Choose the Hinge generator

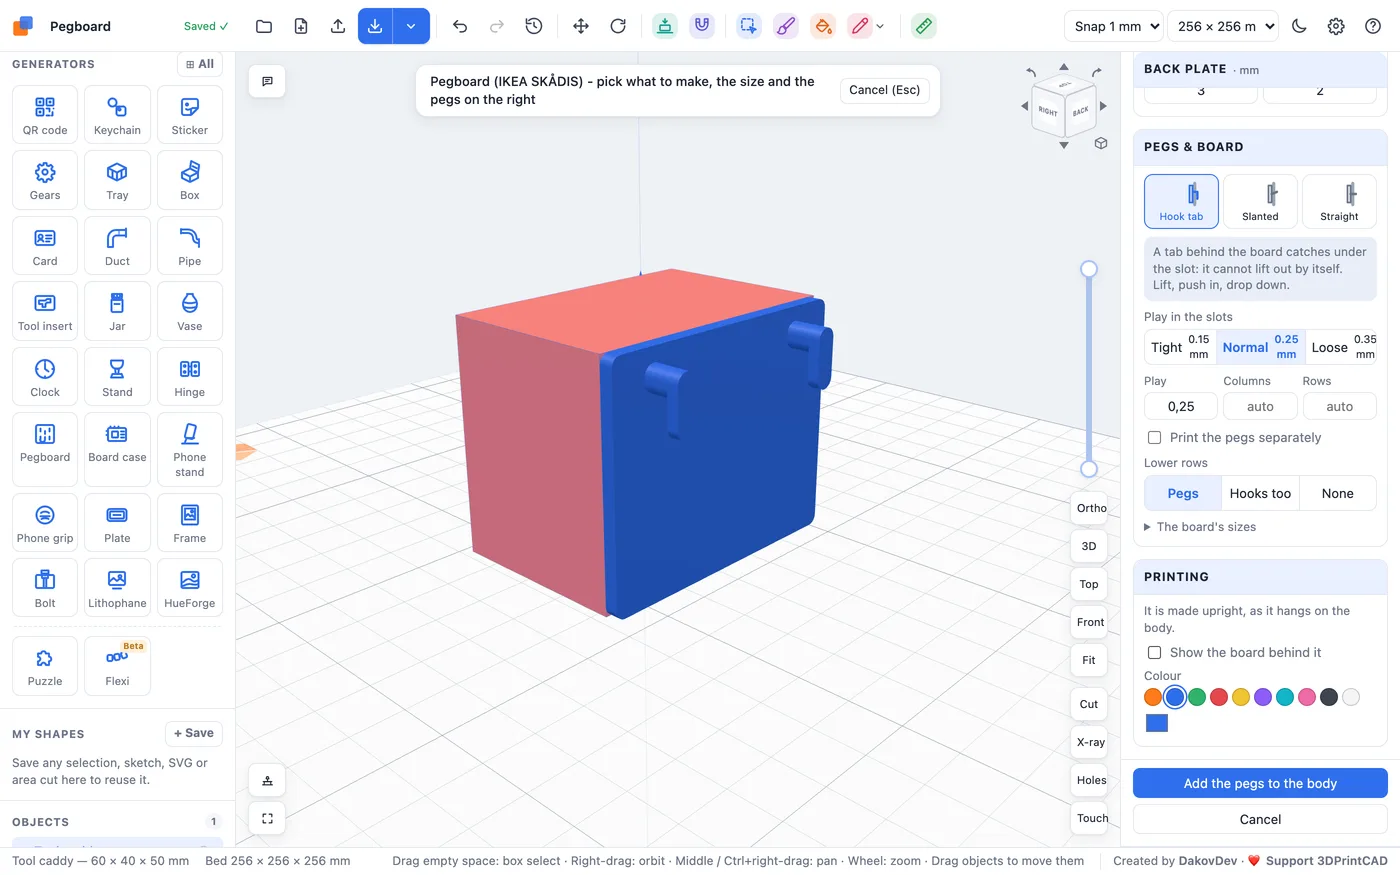190,376
